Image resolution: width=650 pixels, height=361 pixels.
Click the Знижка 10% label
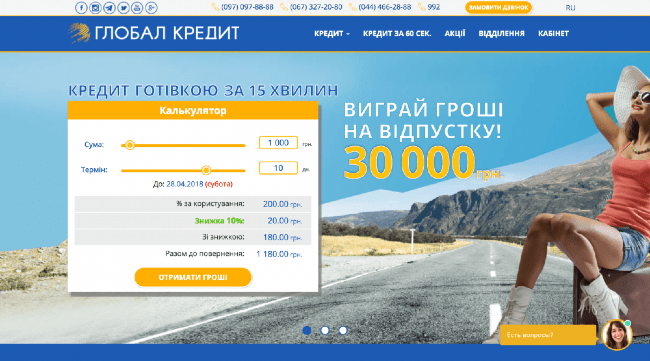219,221
